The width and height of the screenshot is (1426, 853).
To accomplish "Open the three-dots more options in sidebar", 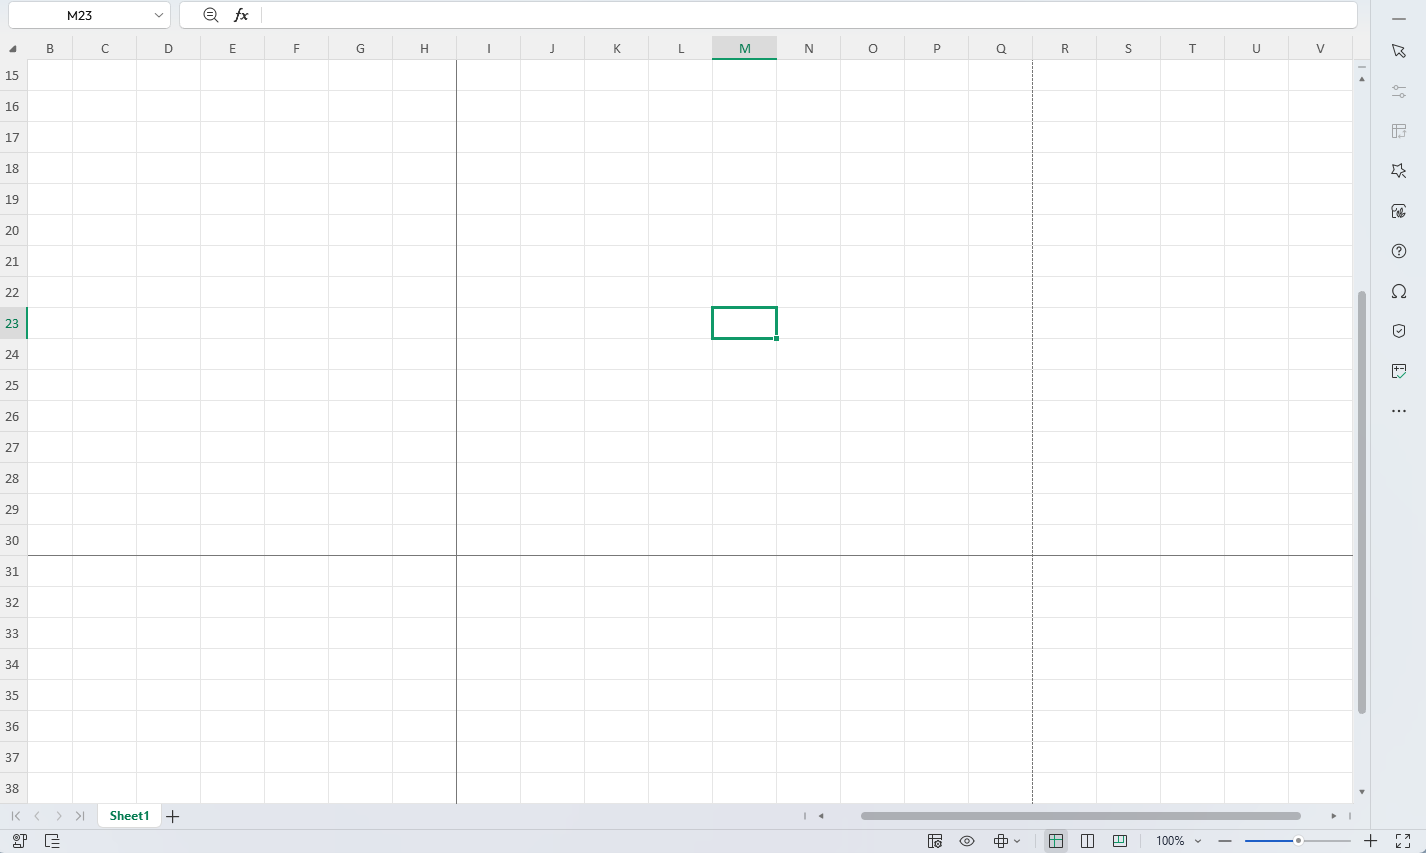I will [1399, 411].
